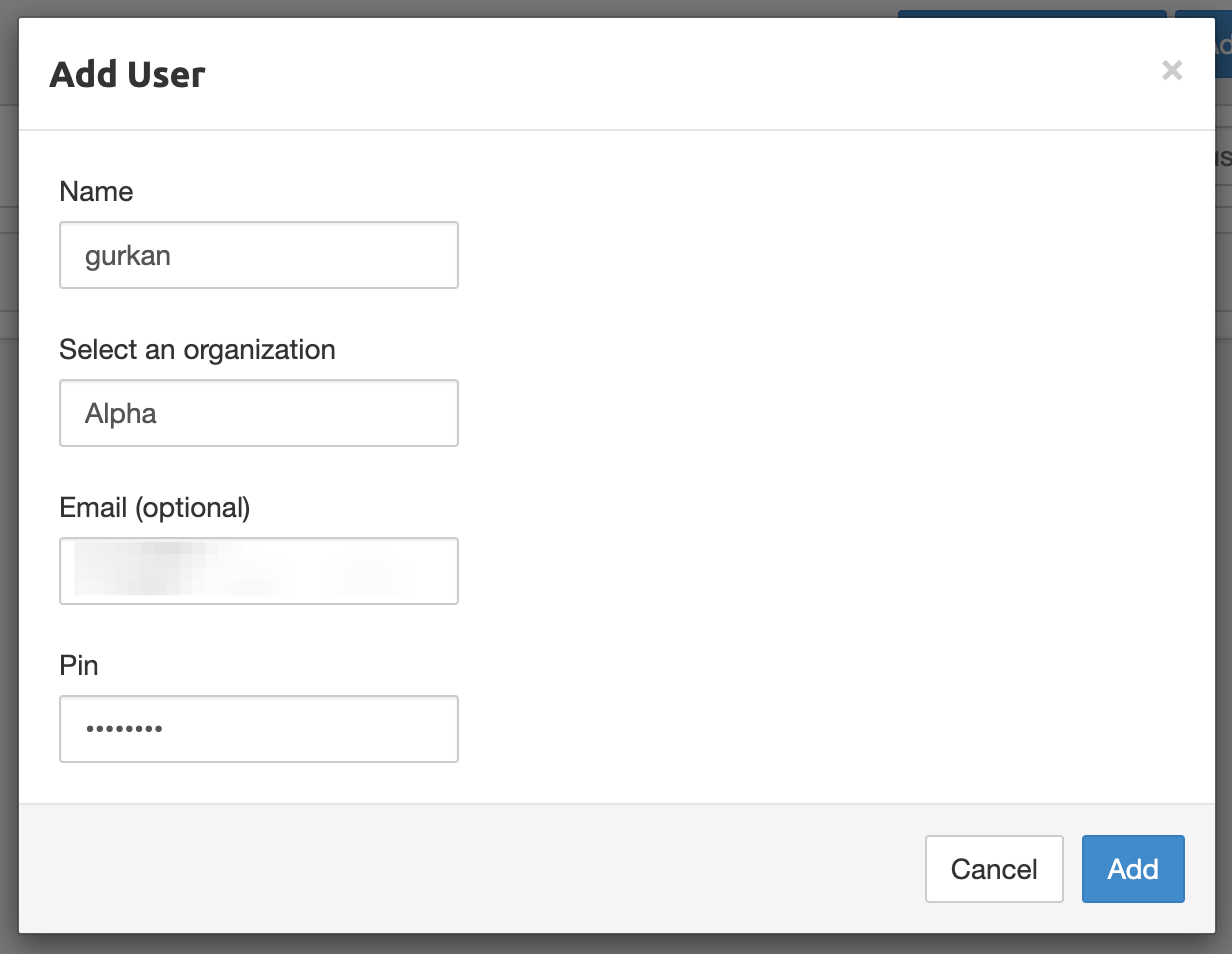1232x954 pixels.
Task: Click the Add User dialog title
Action: (x=127, y=75)
